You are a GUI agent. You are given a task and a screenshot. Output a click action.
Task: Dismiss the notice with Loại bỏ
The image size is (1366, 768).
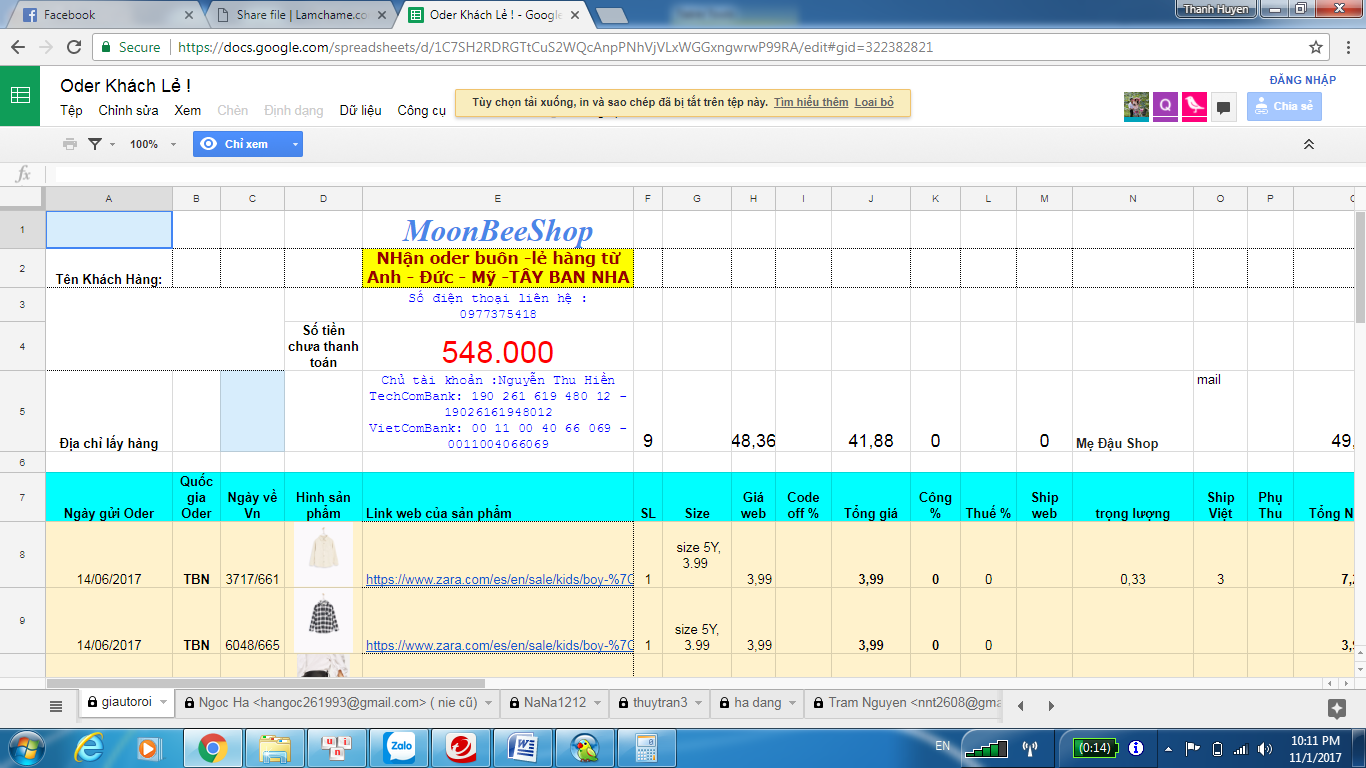tap(874, 102)
